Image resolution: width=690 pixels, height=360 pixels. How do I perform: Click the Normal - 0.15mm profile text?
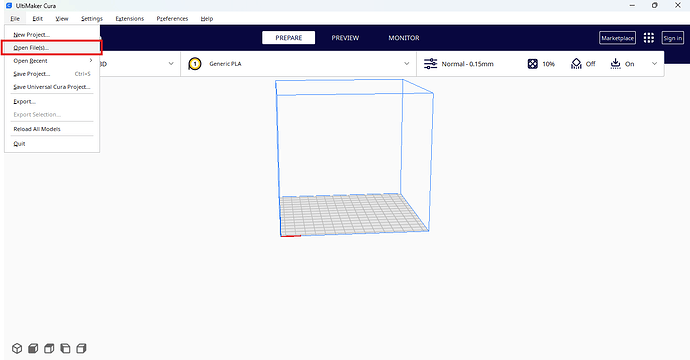point(467,64)
